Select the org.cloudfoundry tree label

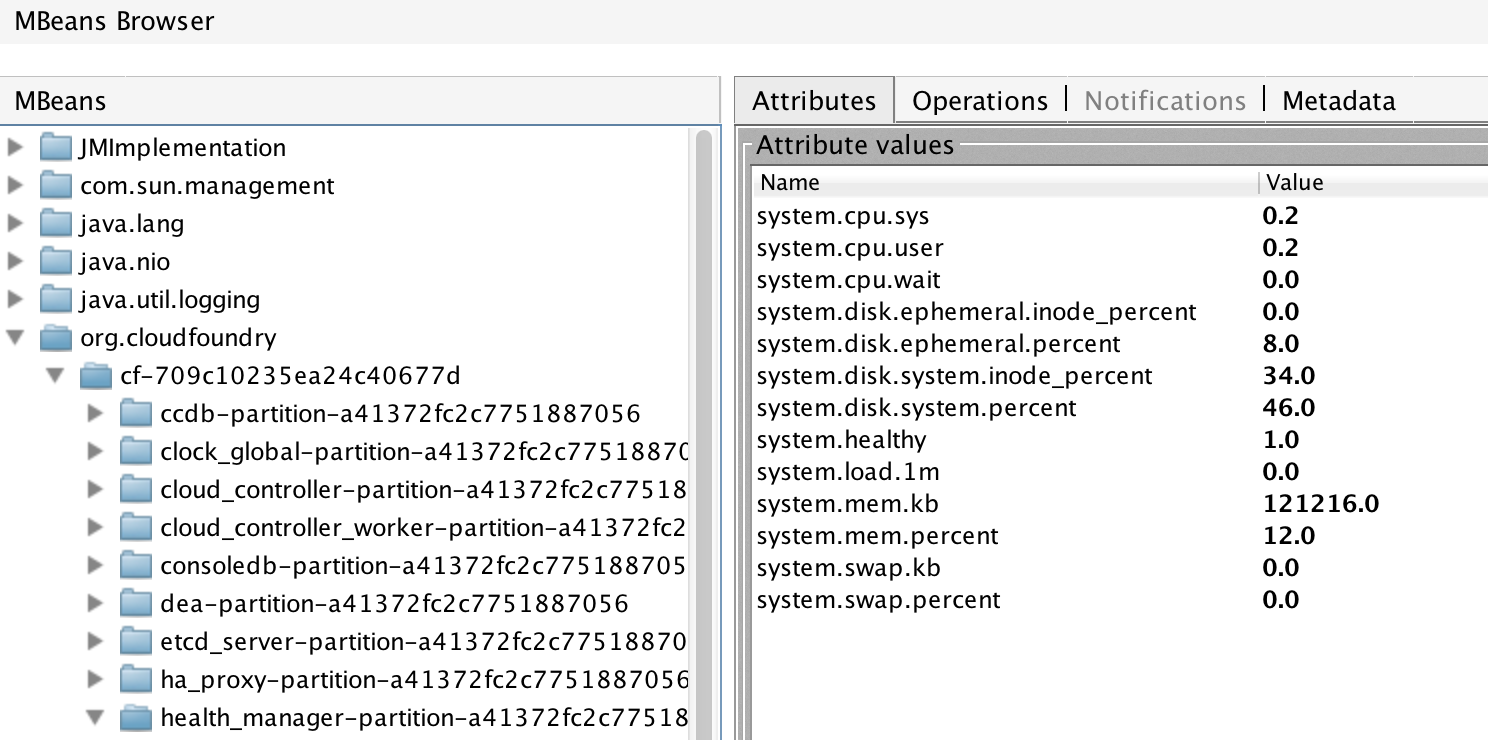click(178, 338)
